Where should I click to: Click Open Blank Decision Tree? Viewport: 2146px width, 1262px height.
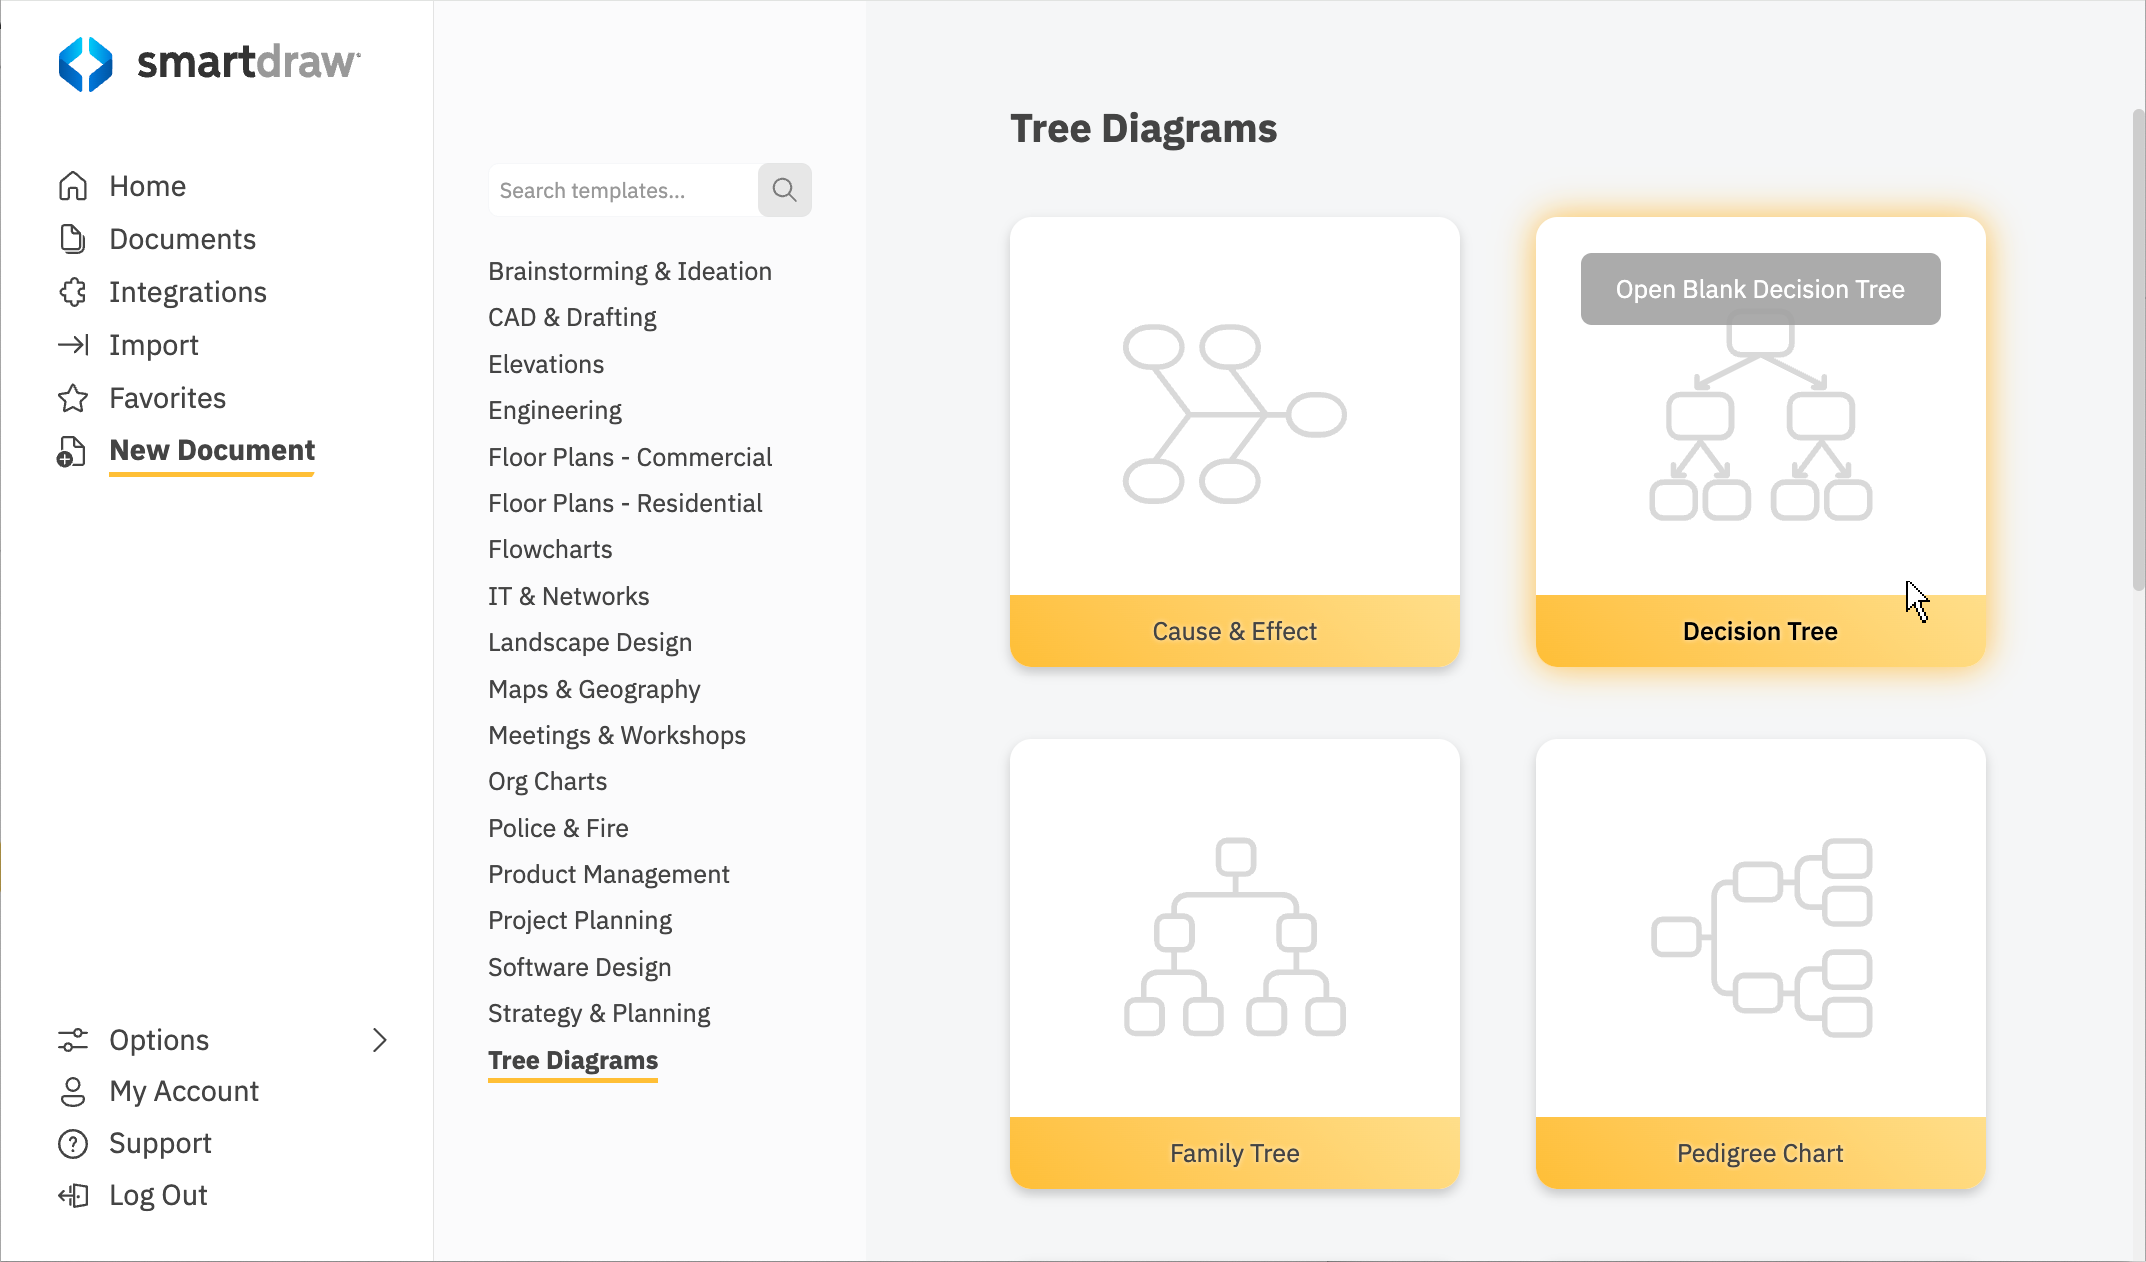pyautogui.click(x=1760, y=289)
